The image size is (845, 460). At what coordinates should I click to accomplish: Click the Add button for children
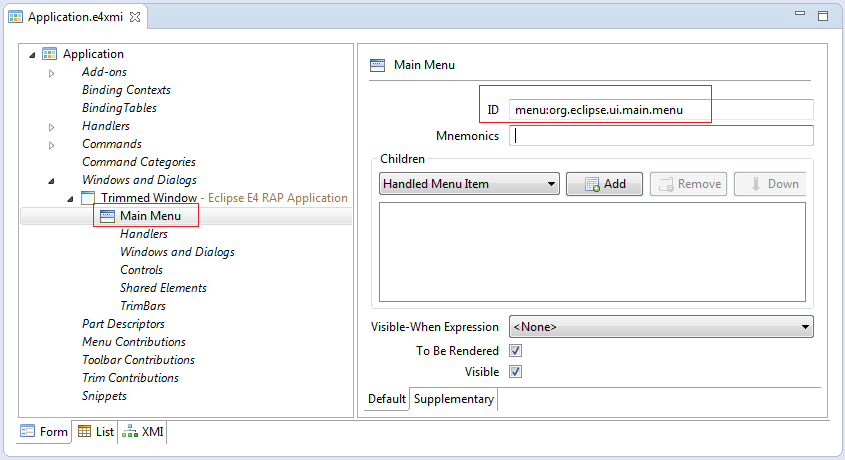(x=604, y=184)
